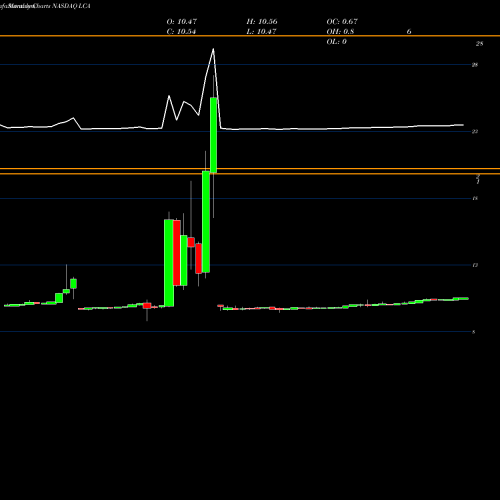Click the '8' price axis label at bottom

tap(473, 332)
